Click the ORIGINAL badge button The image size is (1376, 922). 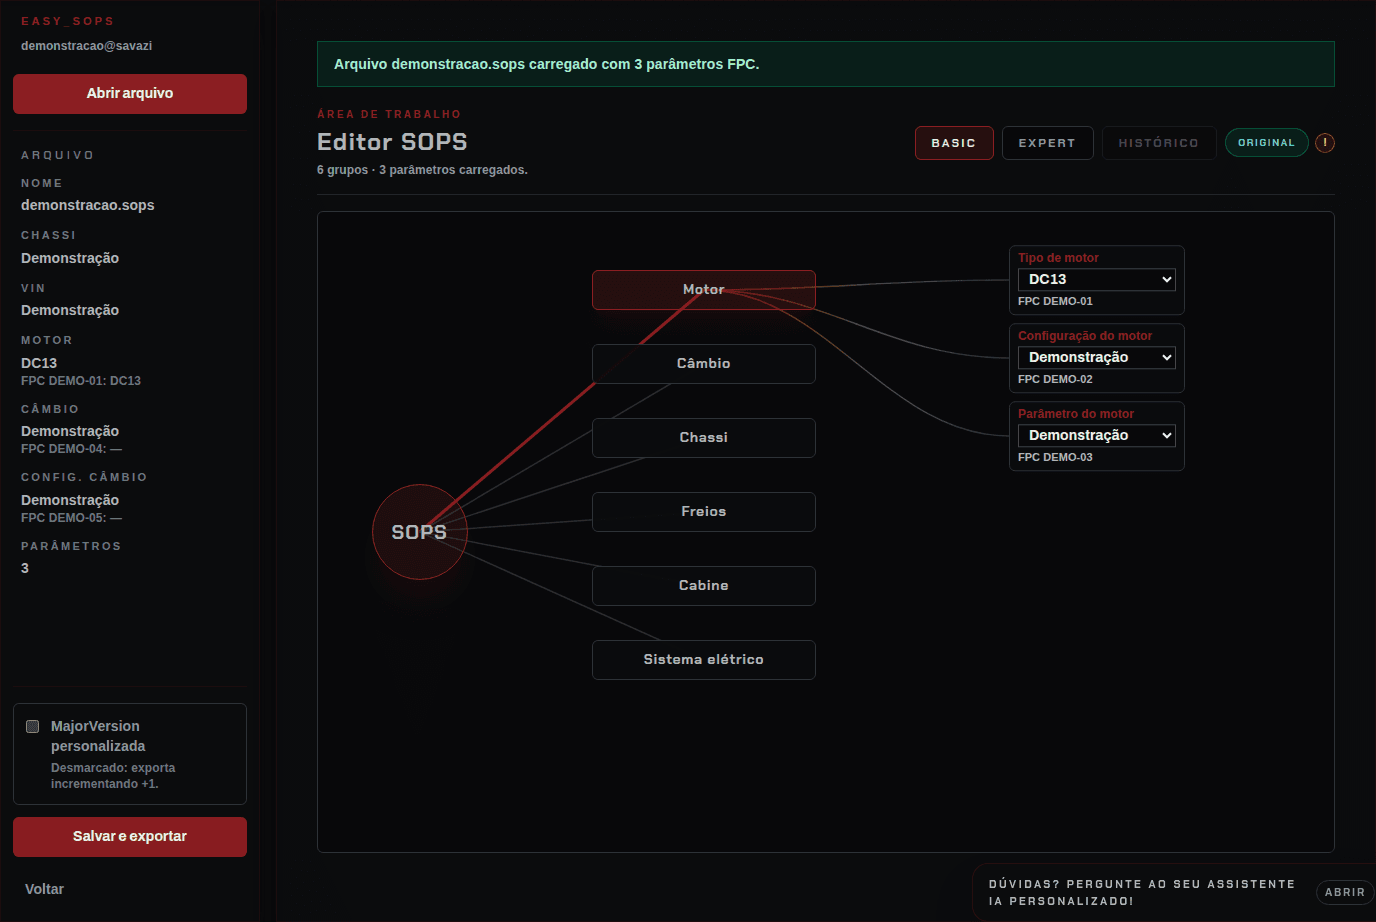(1267, 143)
